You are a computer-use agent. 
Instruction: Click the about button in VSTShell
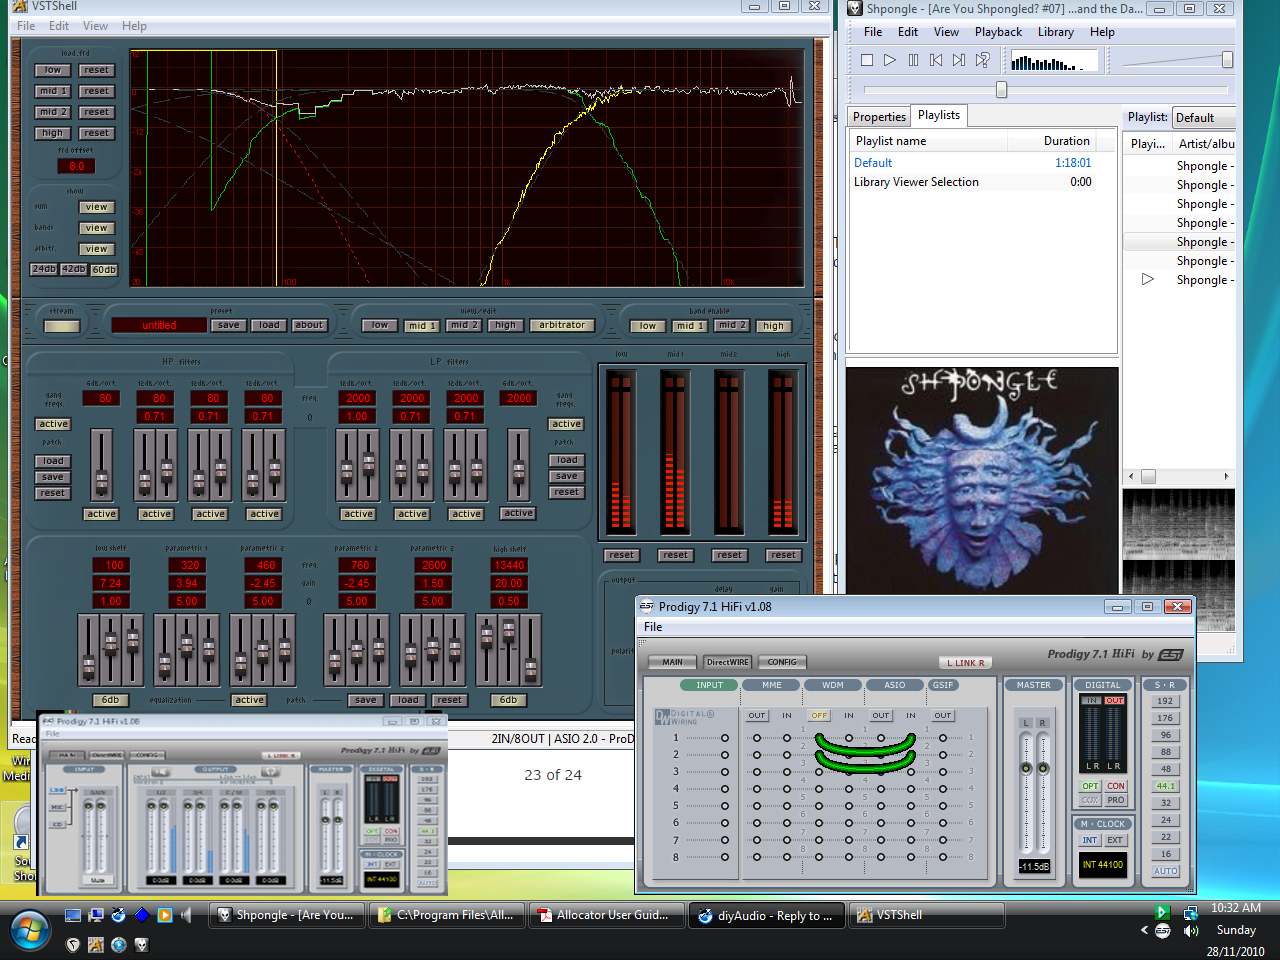pyautogui.click(x=309, y=325)
